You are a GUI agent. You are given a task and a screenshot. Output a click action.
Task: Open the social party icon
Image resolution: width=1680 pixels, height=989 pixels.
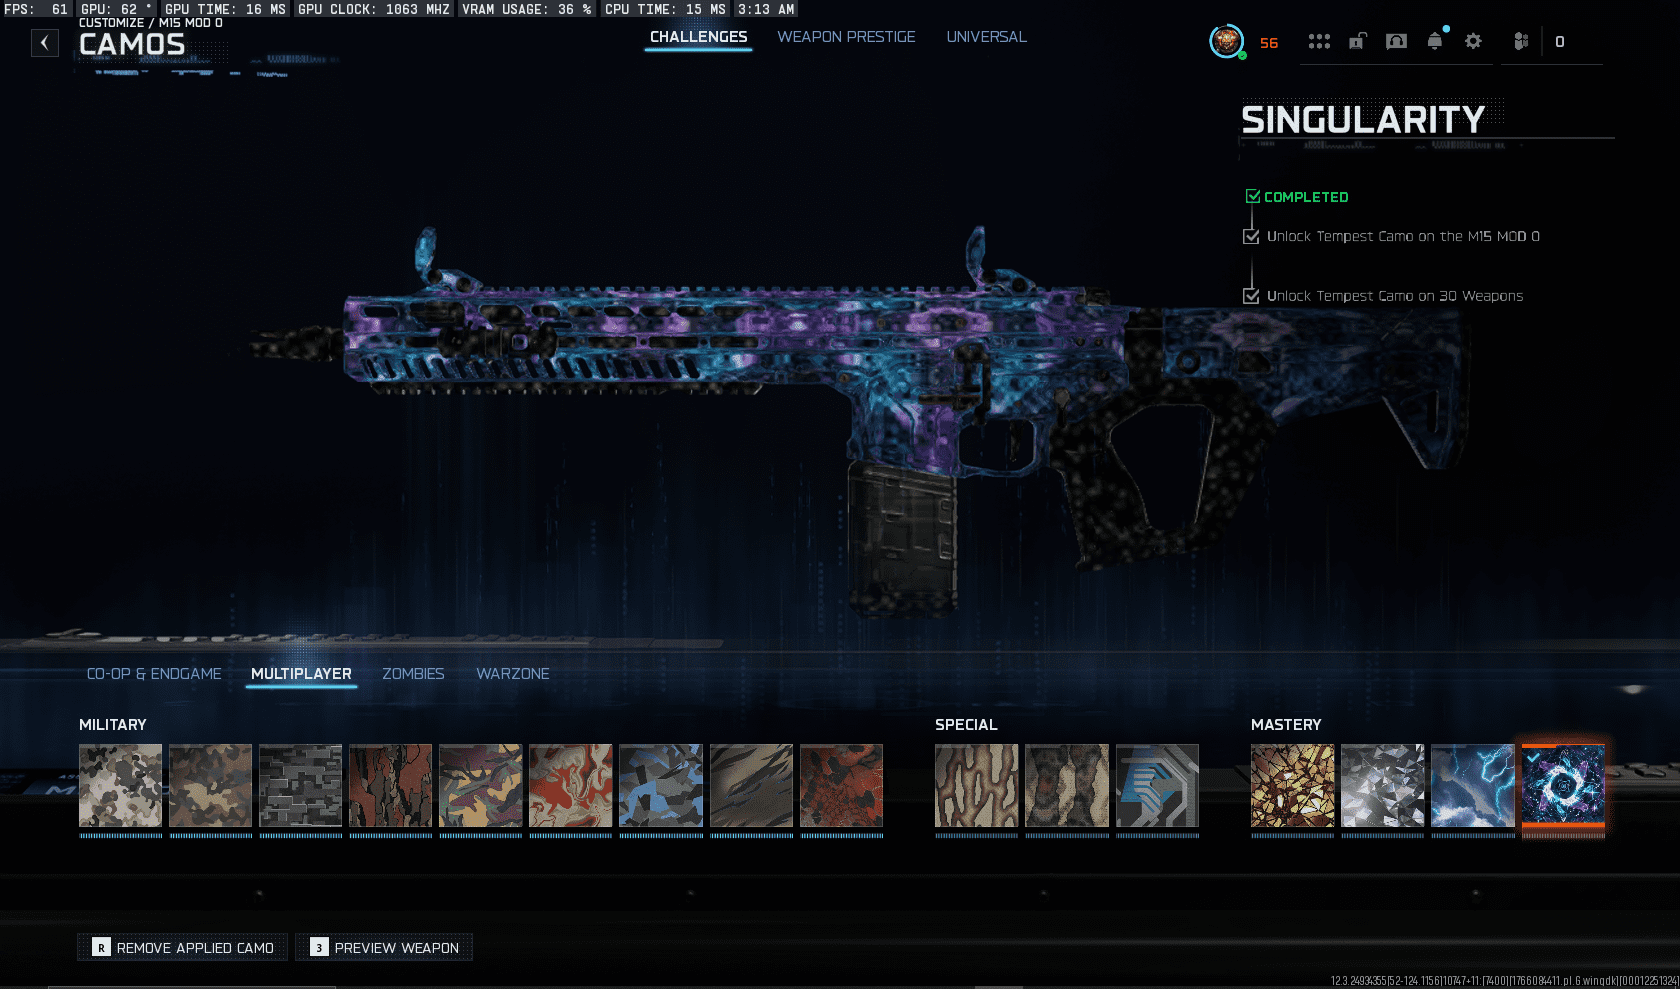pyautogui.click(x=1521, y=42)
